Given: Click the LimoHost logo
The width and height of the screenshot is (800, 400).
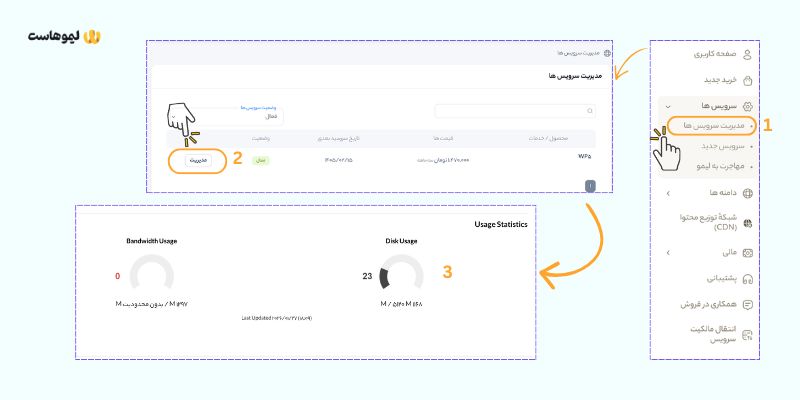Looking at the screenshot, I should pyautogui.click(x=65, y=37).
